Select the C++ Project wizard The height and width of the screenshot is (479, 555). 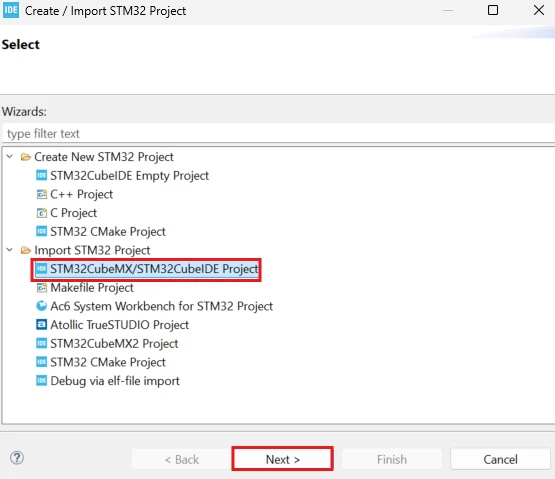(x=81, y=194)
